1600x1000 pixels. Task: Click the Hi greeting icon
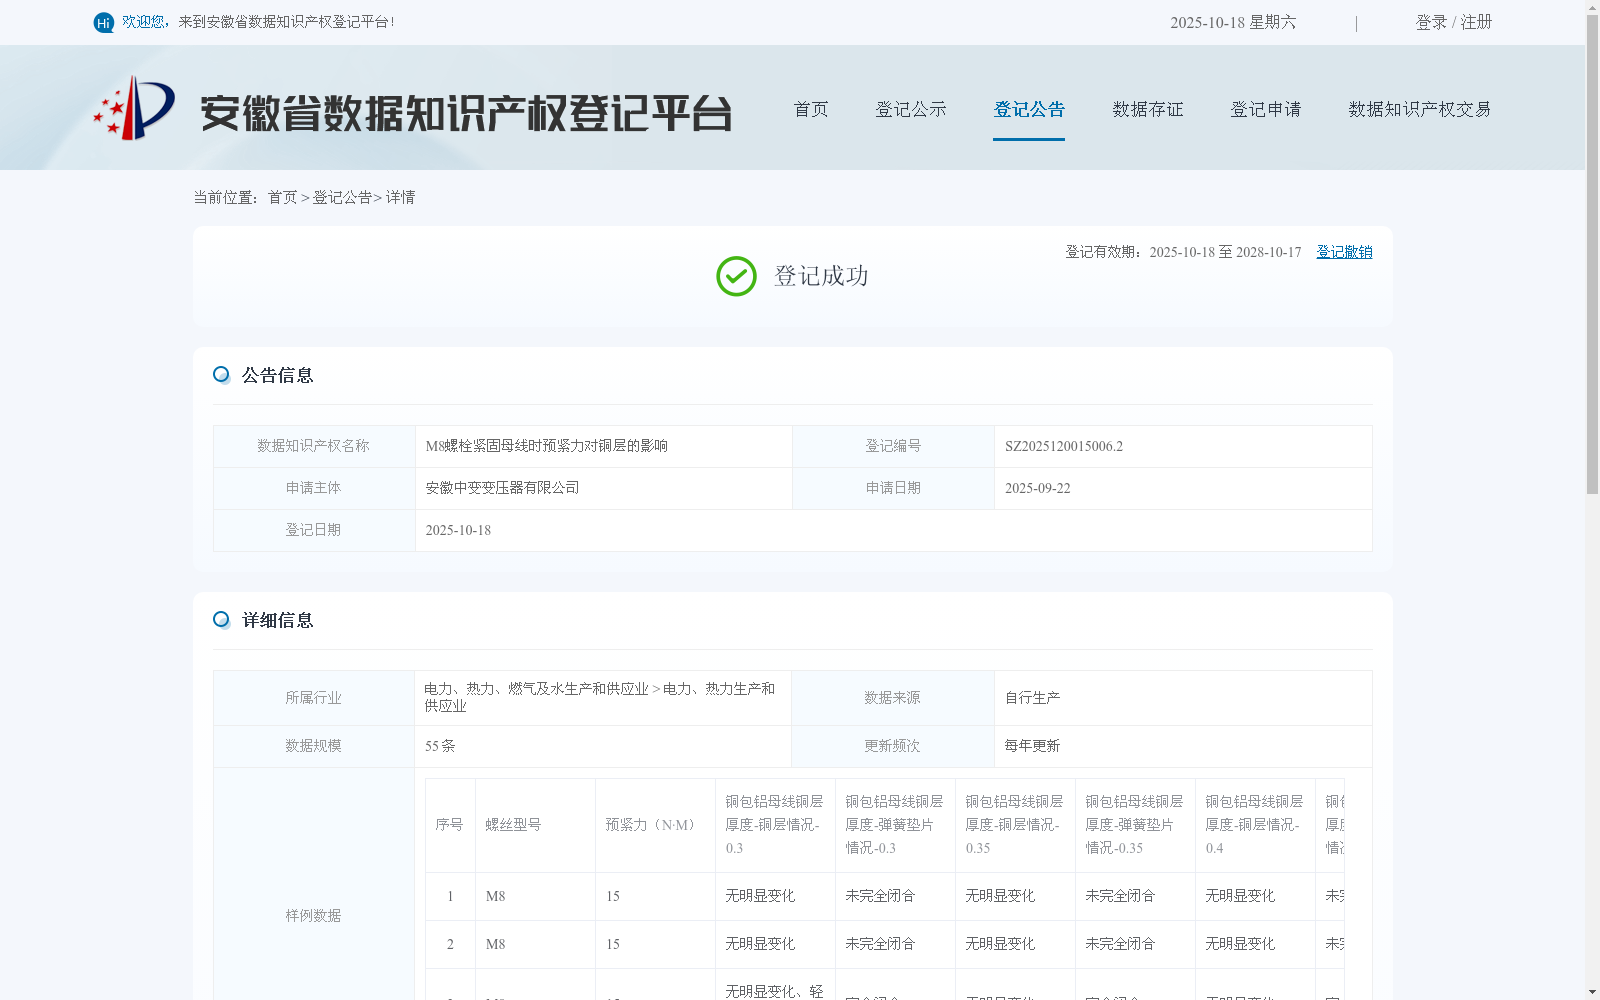[103, 21]
